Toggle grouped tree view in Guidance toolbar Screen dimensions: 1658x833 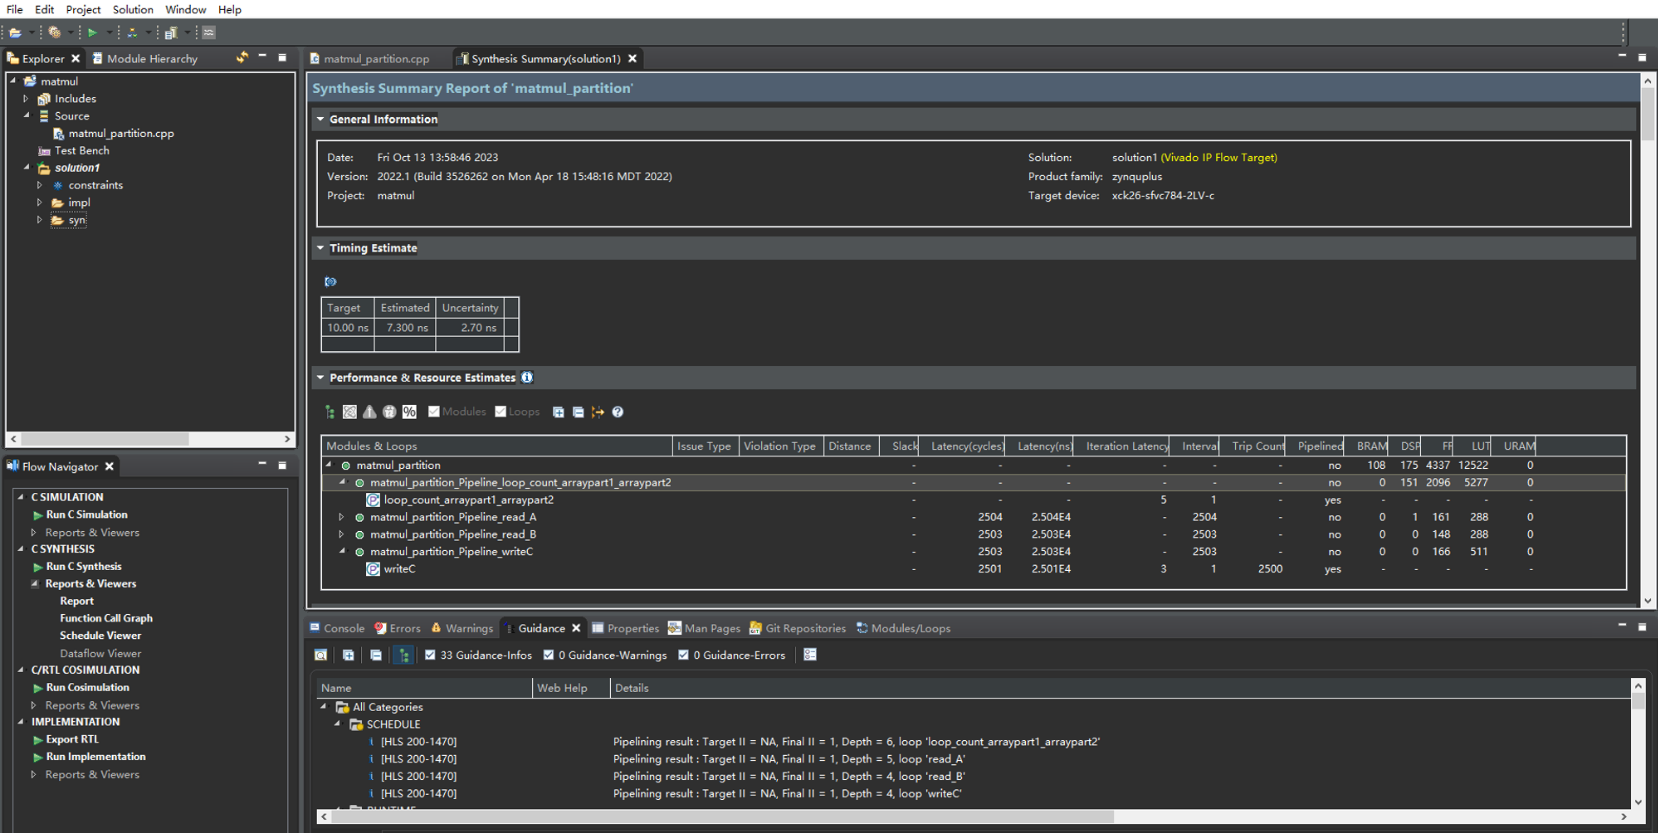coord(404,655)
